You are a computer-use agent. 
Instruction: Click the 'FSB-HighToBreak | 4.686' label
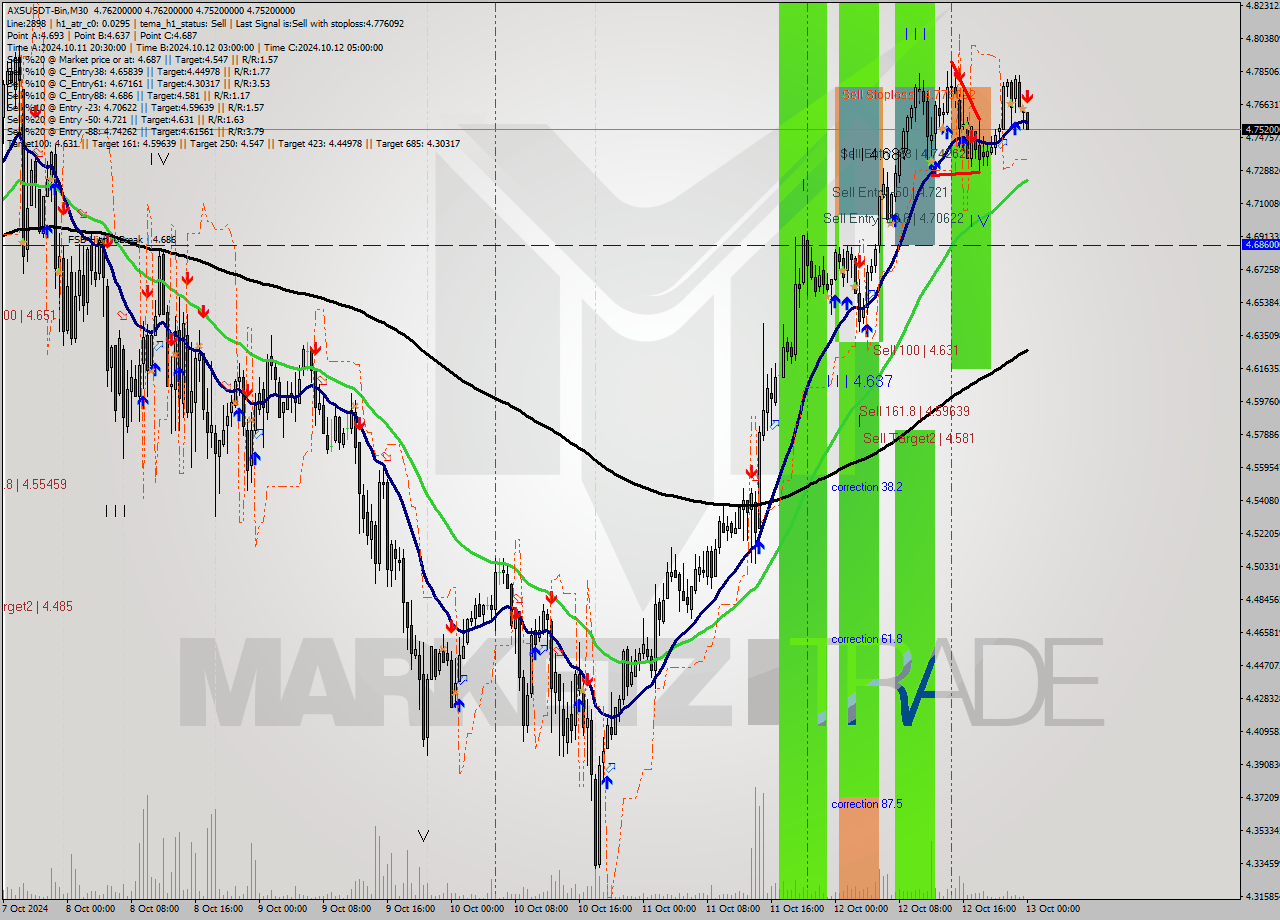click(122, 240)
